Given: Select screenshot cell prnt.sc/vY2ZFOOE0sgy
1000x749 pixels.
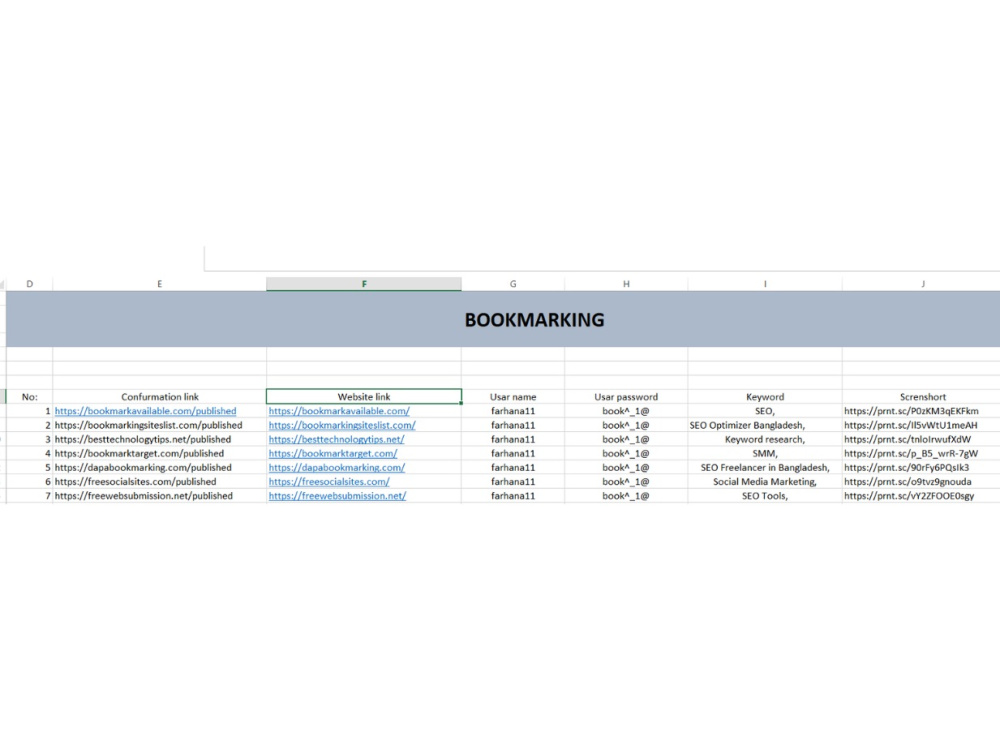Looking at the screenshot, I should [921, 496].
